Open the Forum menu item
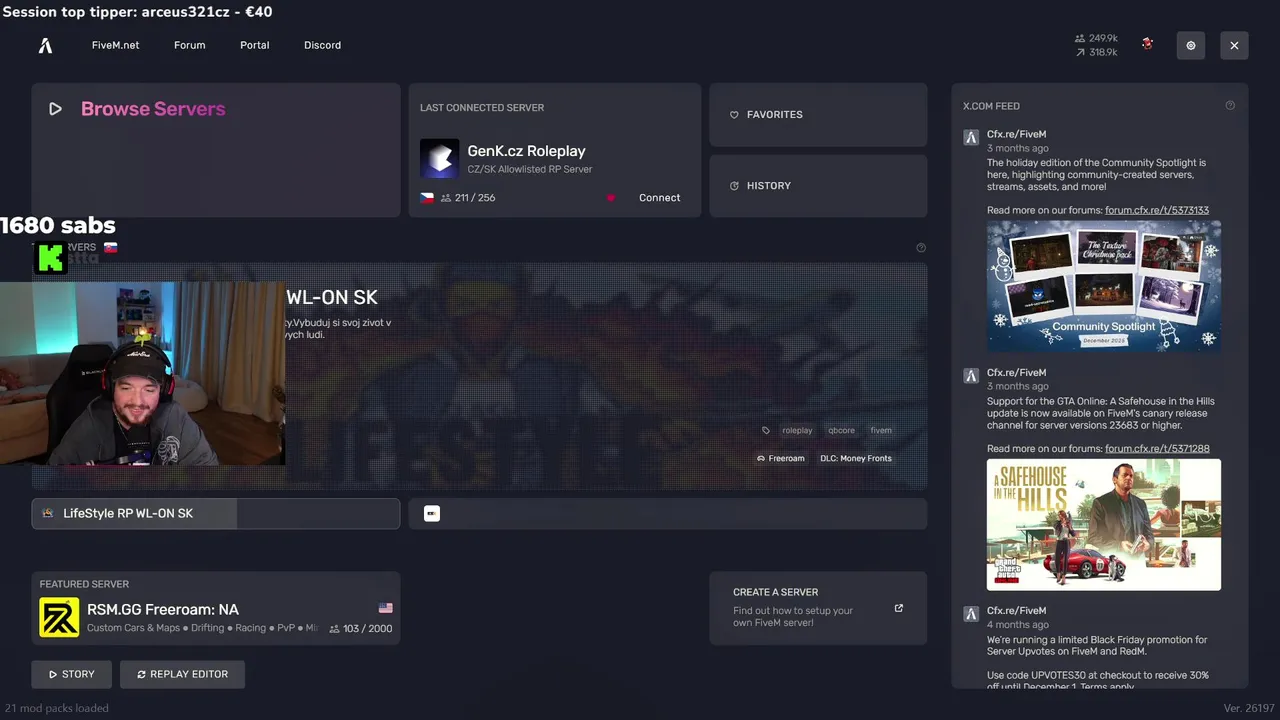 189,45
